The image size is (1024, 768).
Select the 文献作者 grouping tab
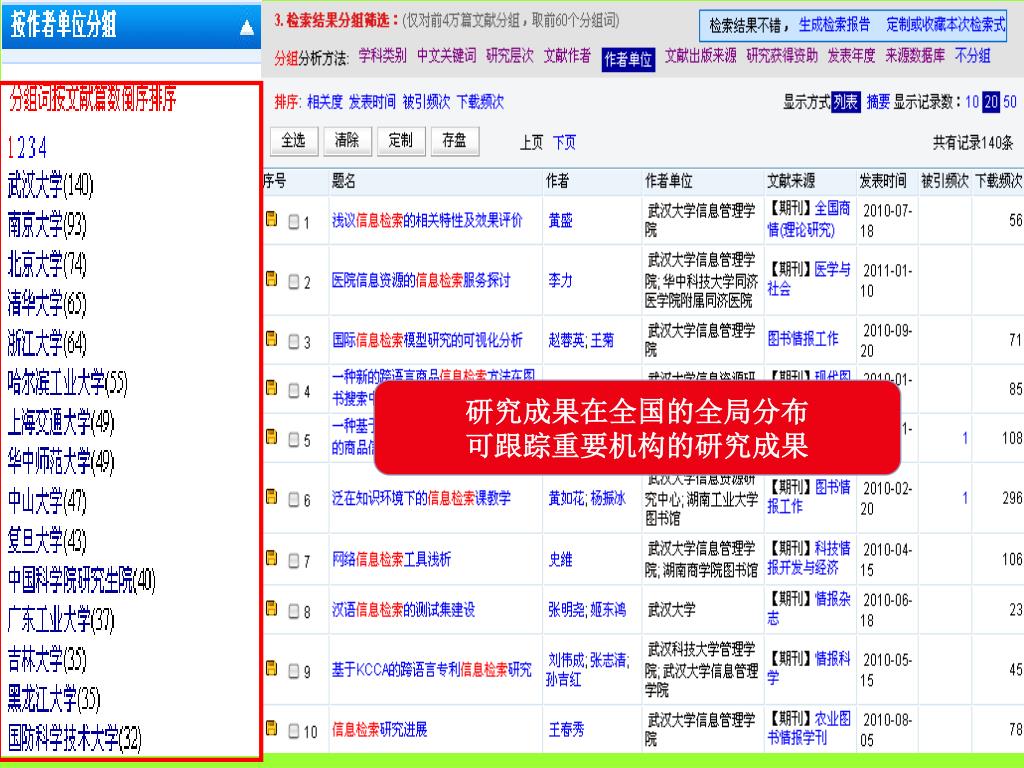coord(567,56)
